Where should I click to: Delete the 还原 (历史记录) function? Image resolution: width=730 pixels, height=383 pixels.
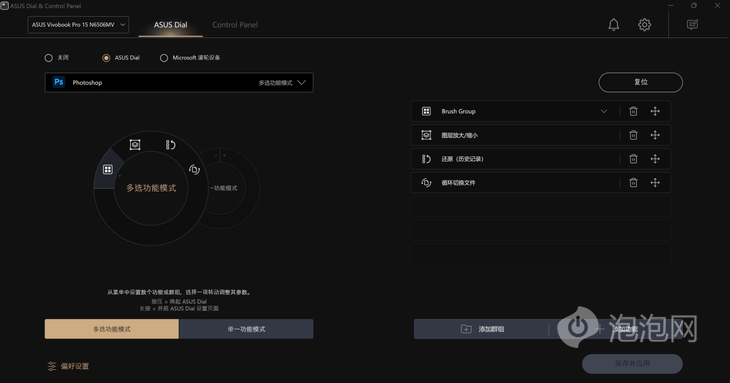tap(633, 159)
